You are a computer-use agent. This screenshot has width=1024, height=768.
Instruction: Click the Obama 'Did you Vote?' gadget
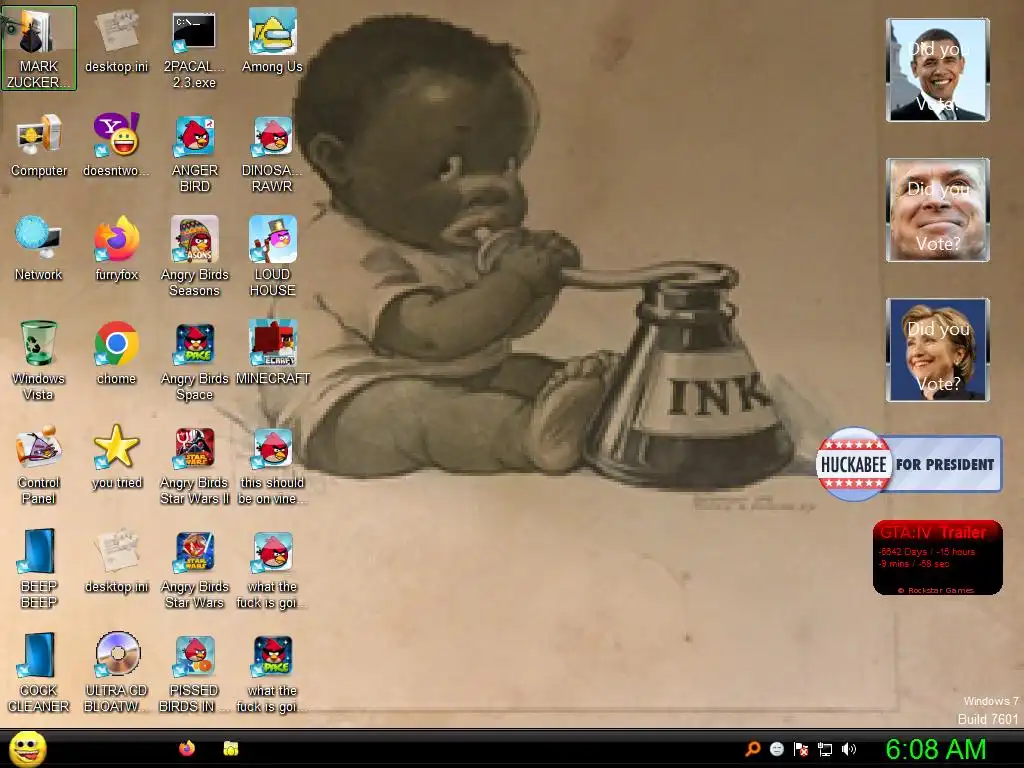(937, 70)
